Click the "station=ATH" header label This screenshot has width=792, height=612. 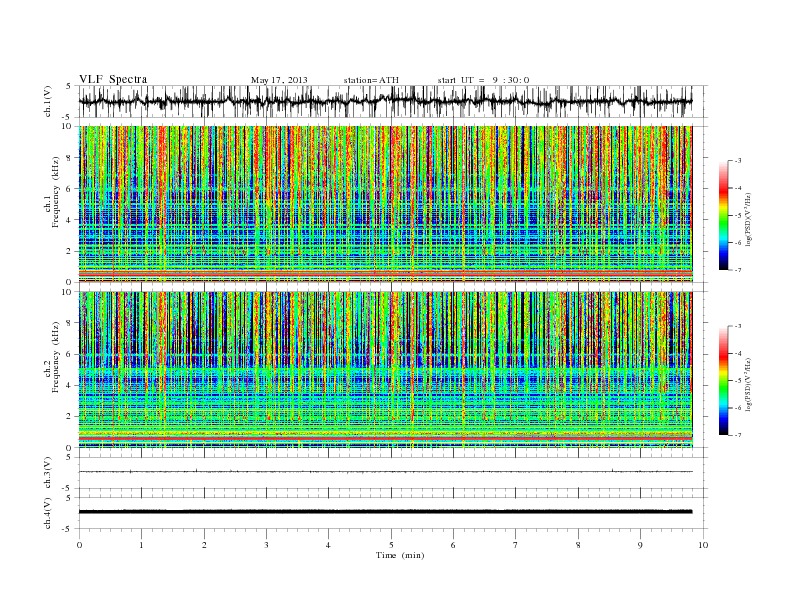coord(371,80)
